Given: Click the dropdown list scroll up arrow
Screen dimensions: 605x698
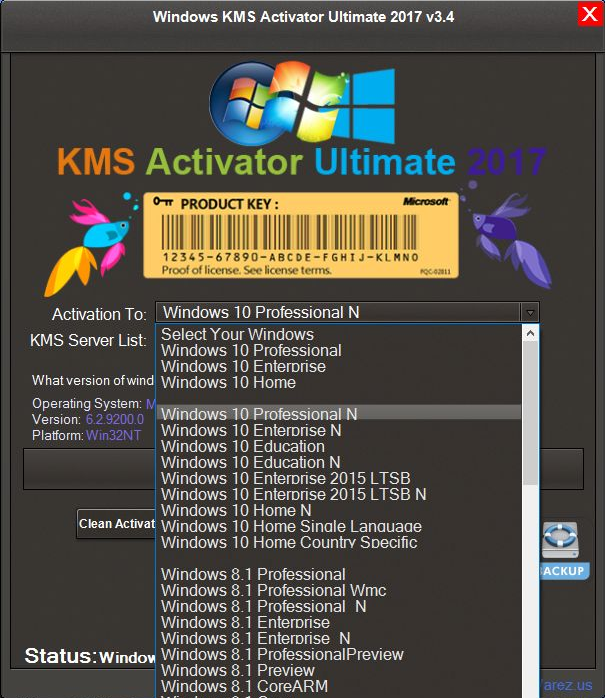Looking at the screenshot, I should (530, 333).
